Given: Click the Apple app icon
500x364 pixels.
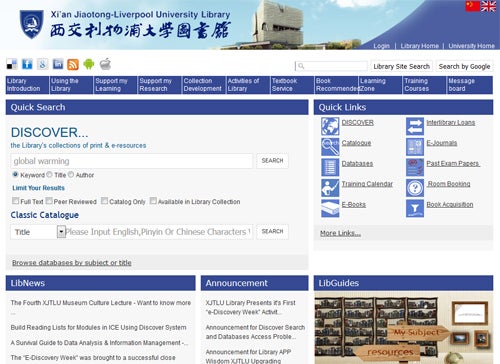Looking at the screenshot, I should point(105,64).
